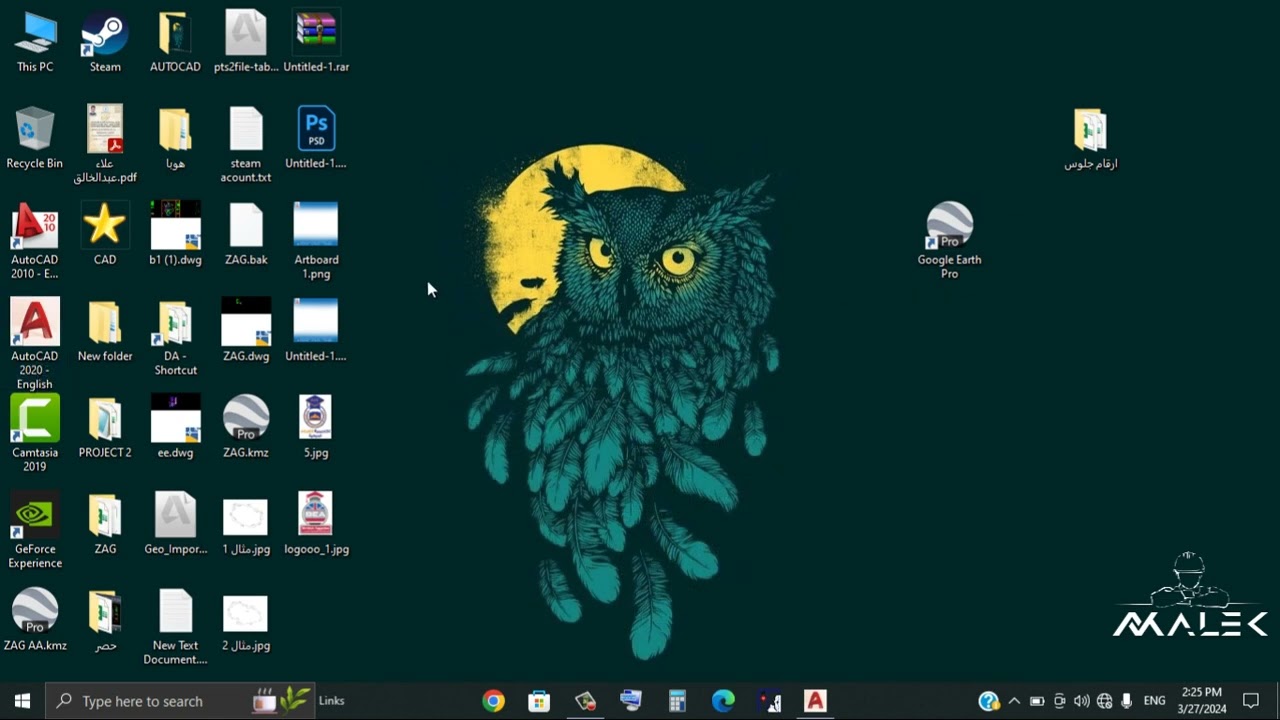Screen dimensions: 1280x720
Task: Open the volume control in tray
Action: click(x=1081, y=701)
